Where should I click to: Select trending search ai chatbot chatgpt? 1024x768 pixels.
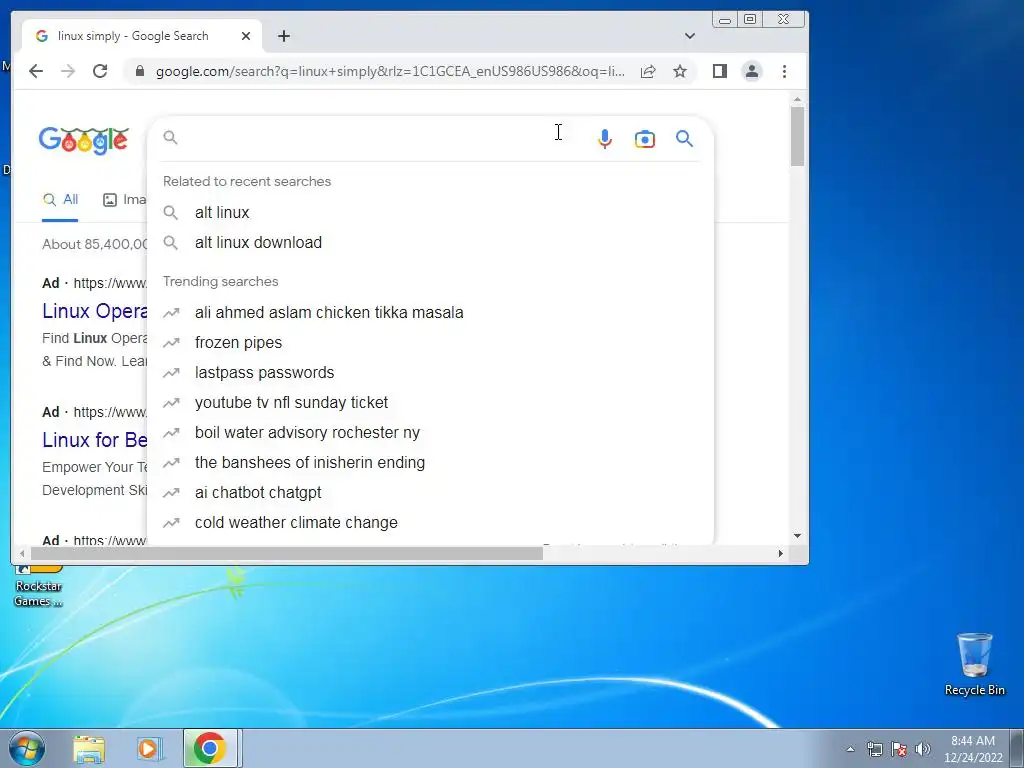click(x=430, y=492)
